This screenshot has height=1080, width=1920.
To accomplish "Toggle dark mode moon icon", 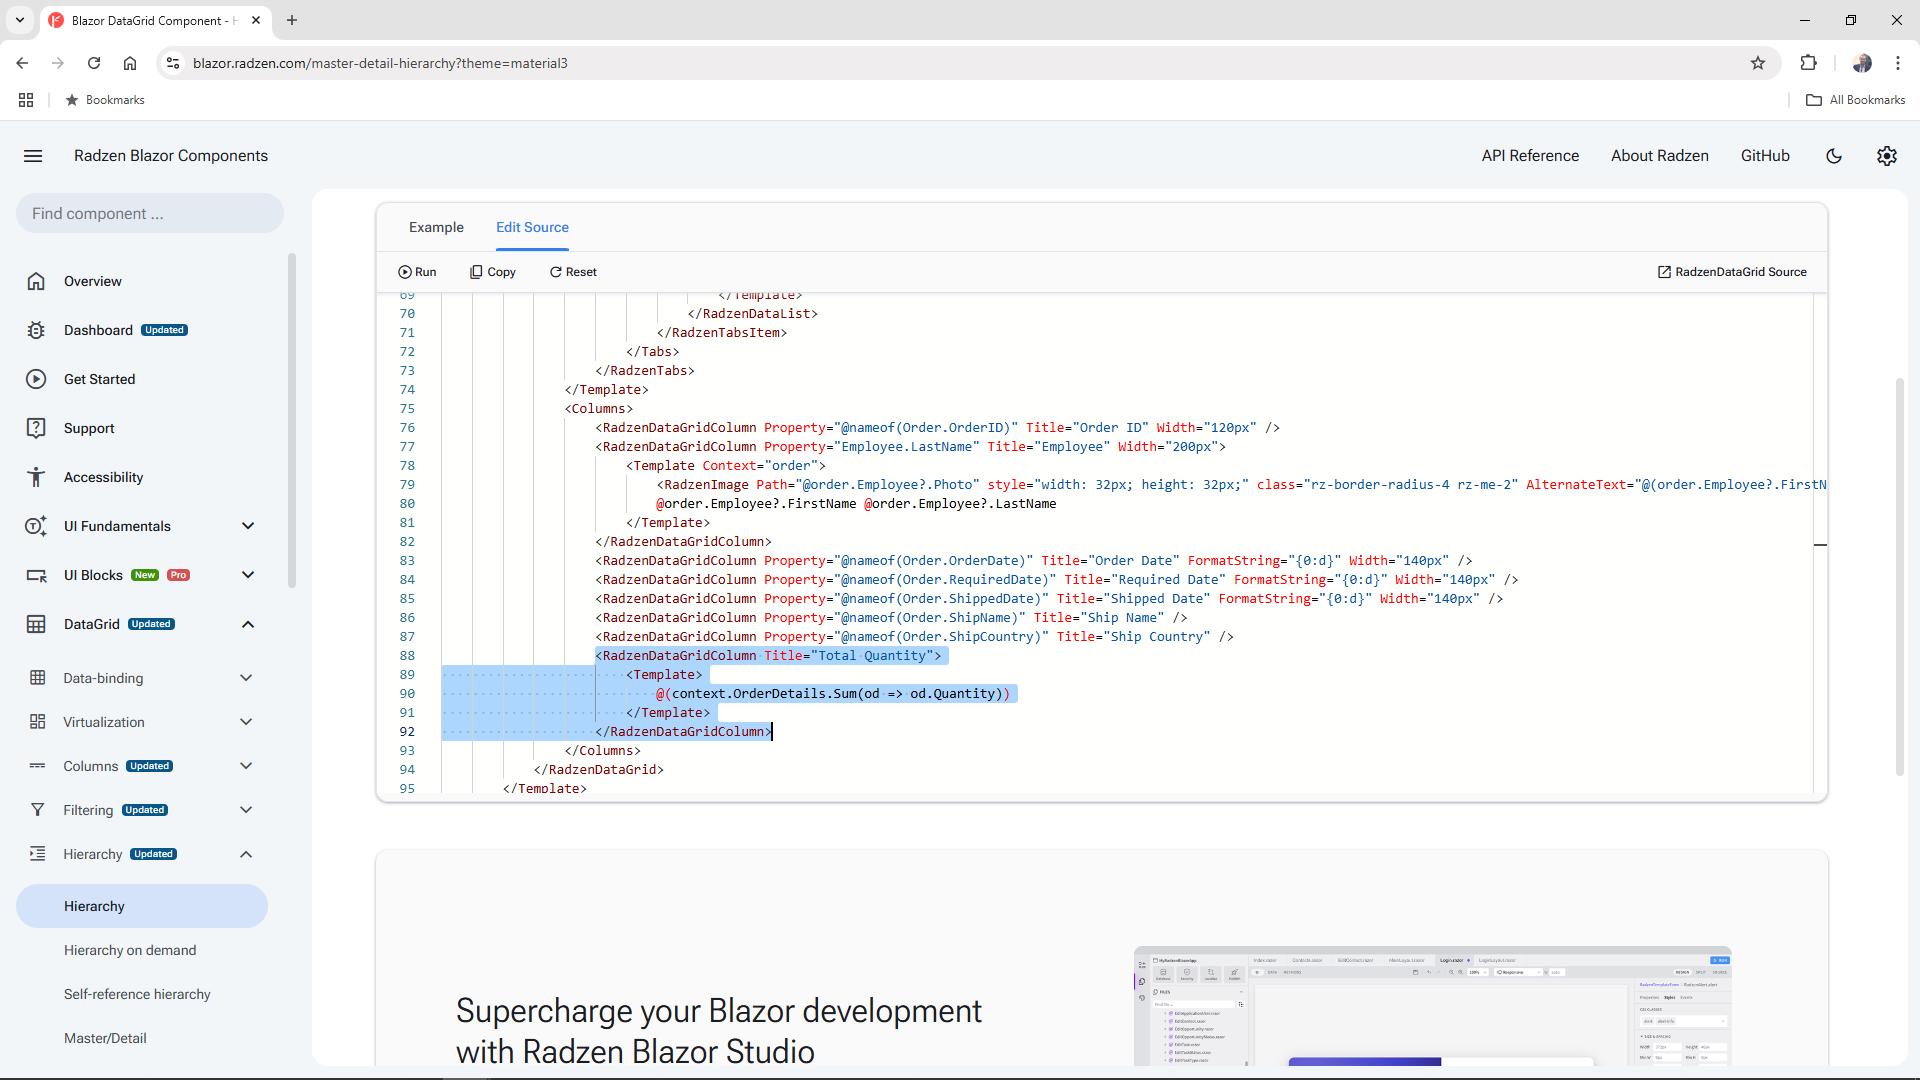I will pyautogui.click(x=1834, y=156).
